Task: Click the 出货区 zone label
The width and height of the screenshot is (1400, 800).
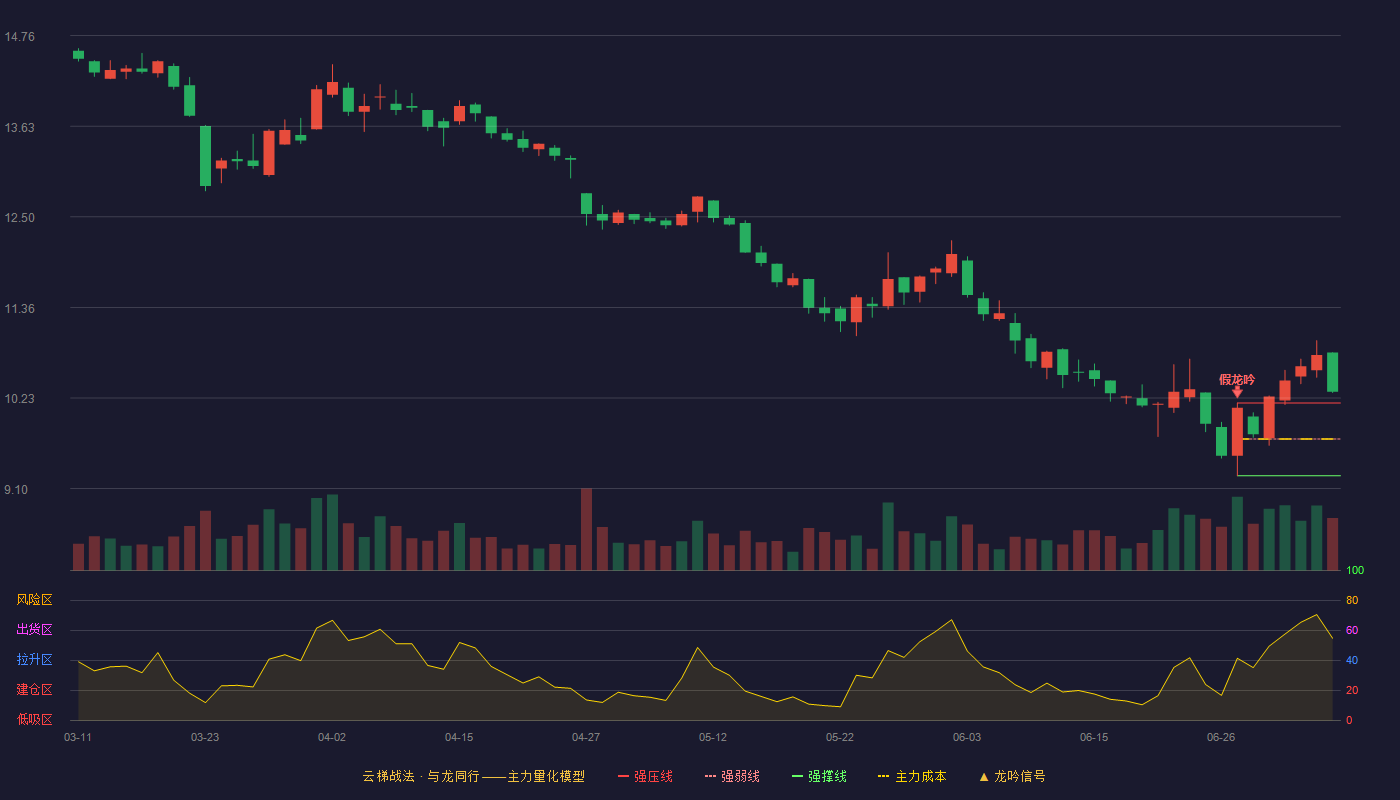Action: 34,630
